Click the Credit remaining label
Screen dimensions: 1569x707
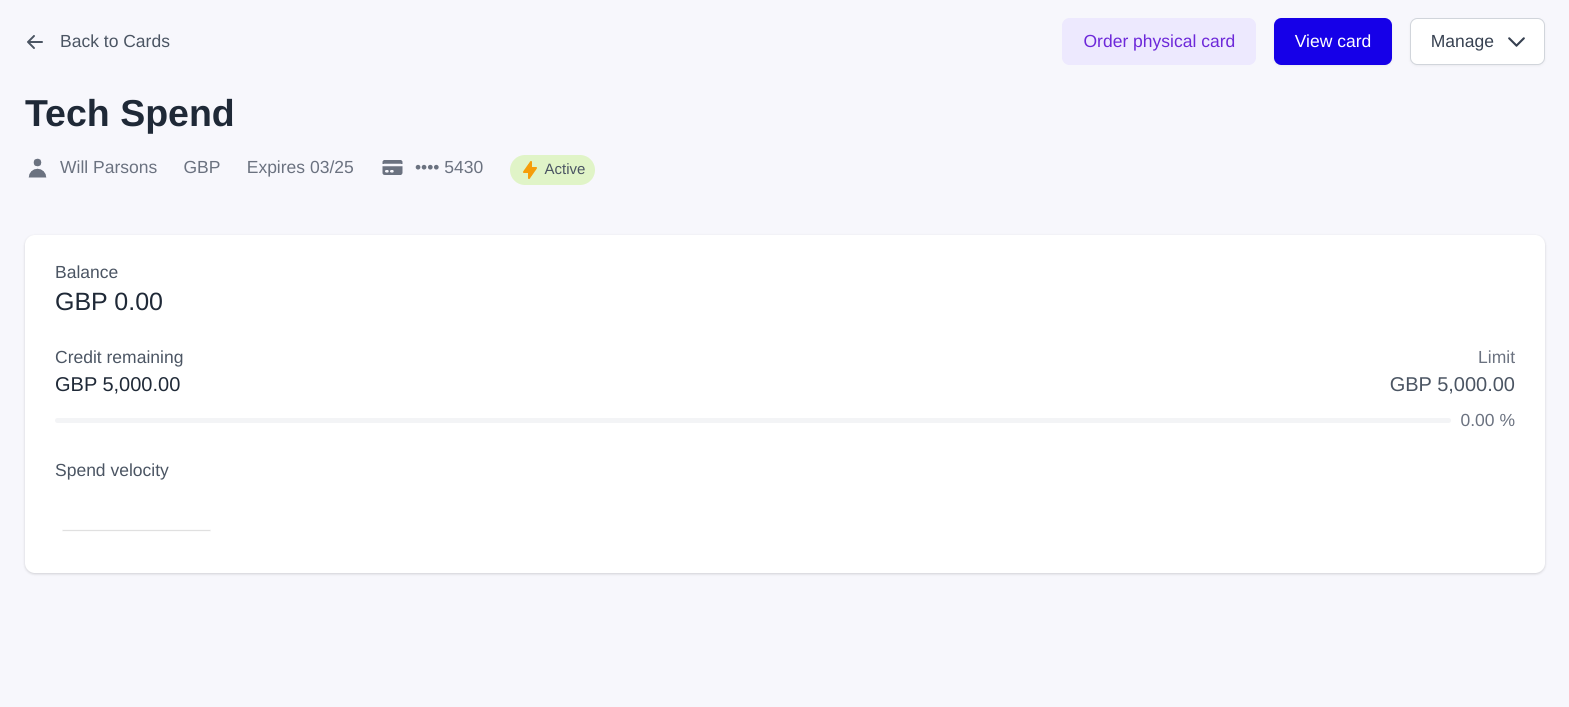pos(119,358)
